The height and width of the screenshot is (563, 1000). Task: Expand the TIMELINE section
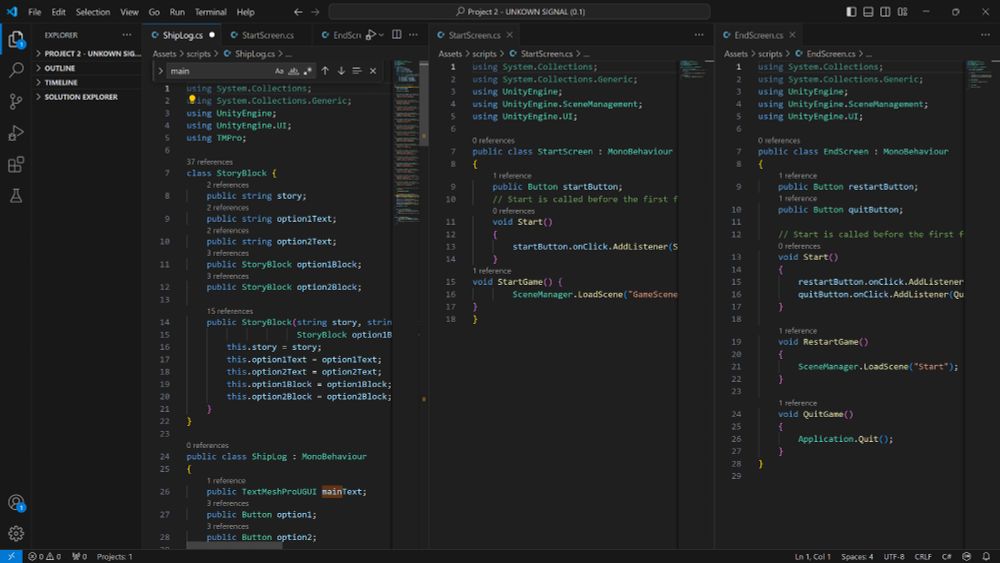tap(60, 82)
